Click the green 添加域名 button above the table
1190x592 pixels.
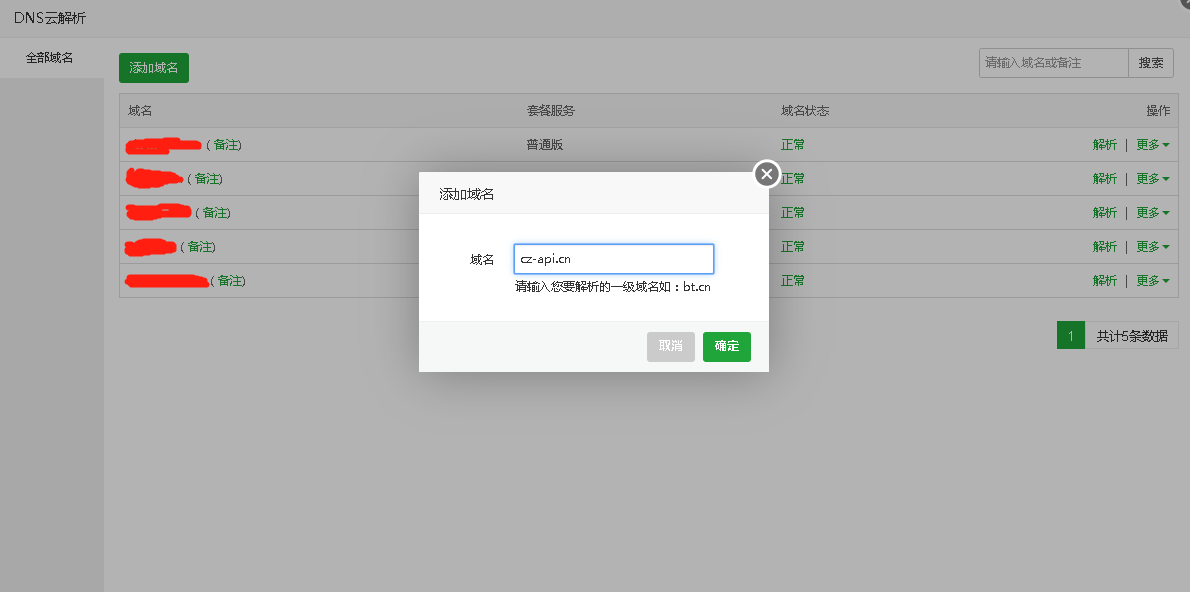pyautogui.click(x=153, y=68)
